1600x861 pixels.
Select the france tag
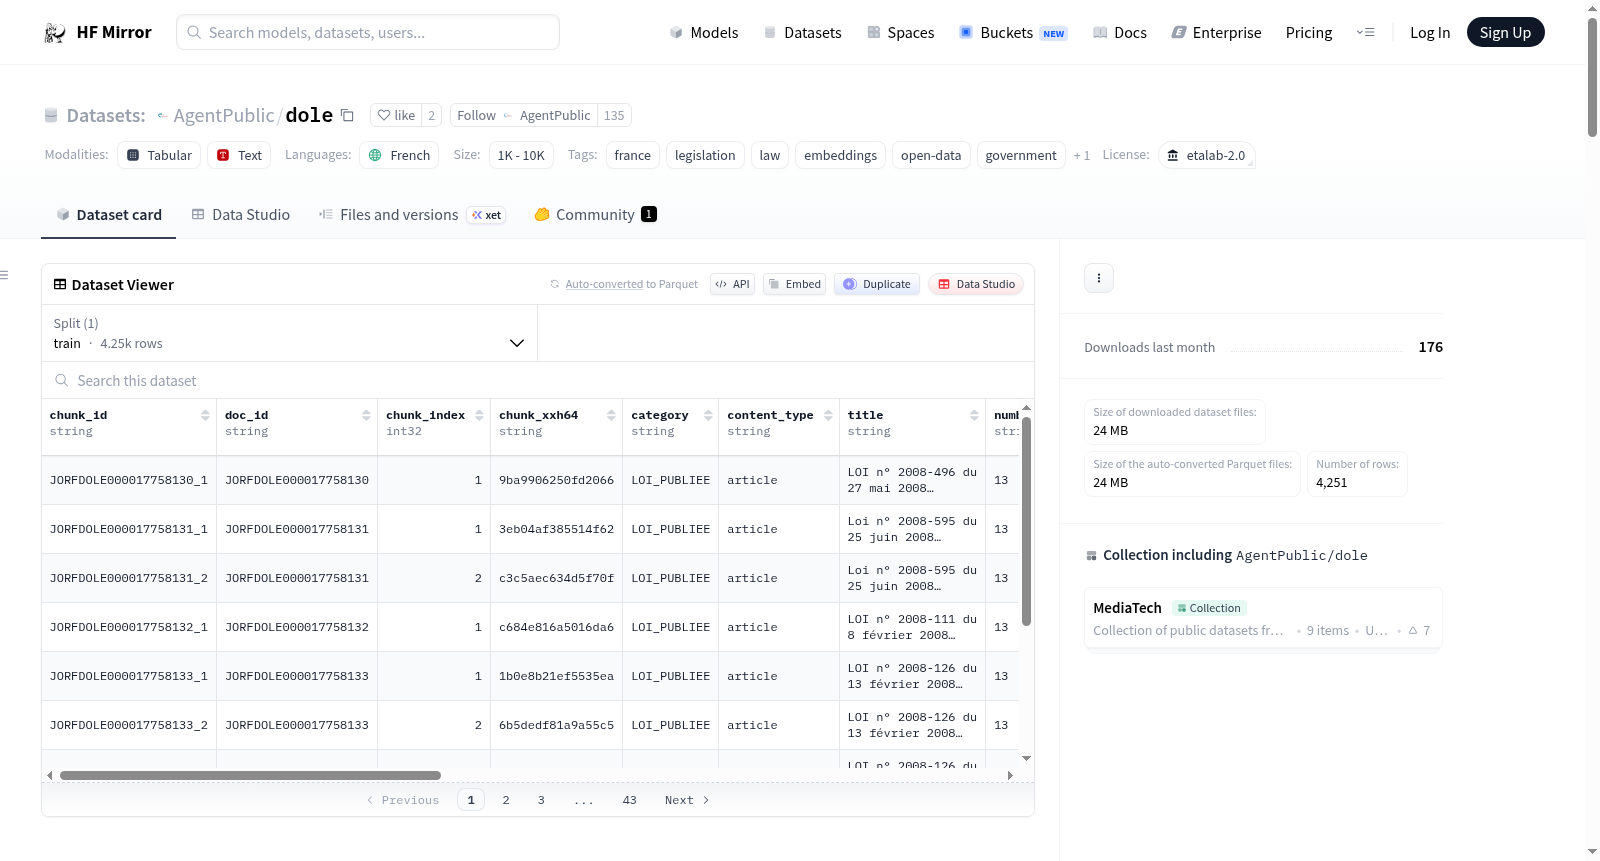click(633, 155)
